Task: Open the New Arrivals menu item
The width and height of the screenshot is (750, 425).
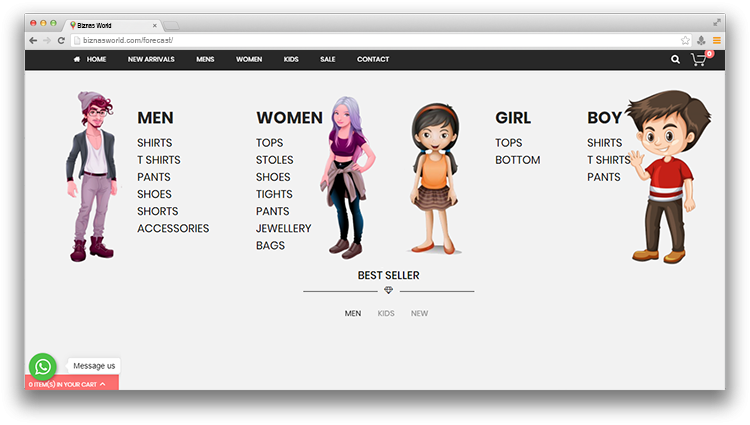Action: [x=151, y=60]
